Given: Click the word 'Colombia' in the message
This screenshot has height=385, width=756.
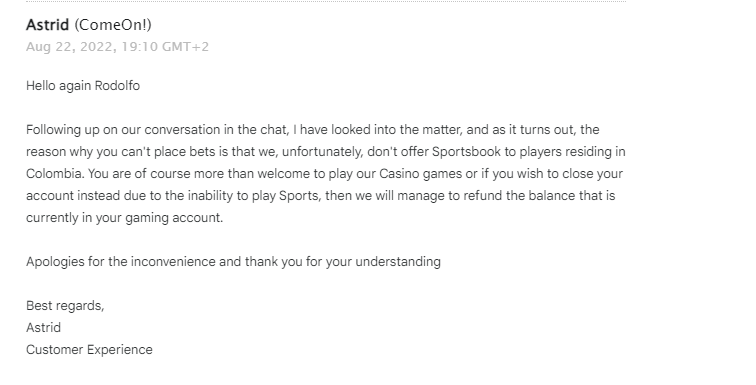Looking at the screenshot, I should coord(55,173).
